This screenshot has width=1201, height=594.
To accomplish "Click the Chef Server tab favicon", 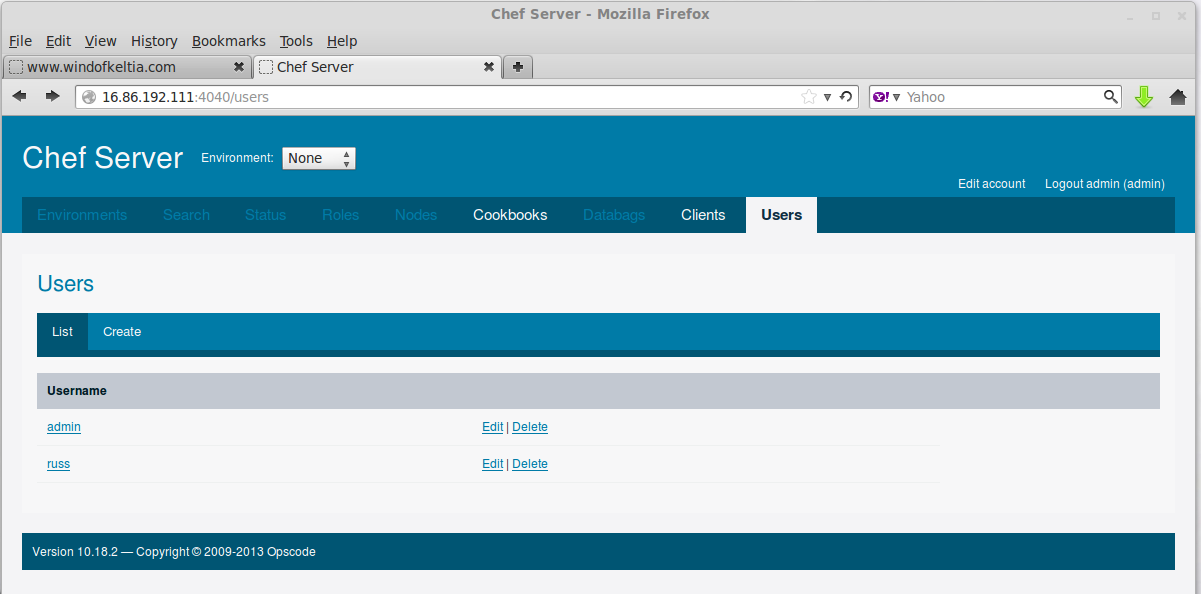I will [x=266, y=67].
